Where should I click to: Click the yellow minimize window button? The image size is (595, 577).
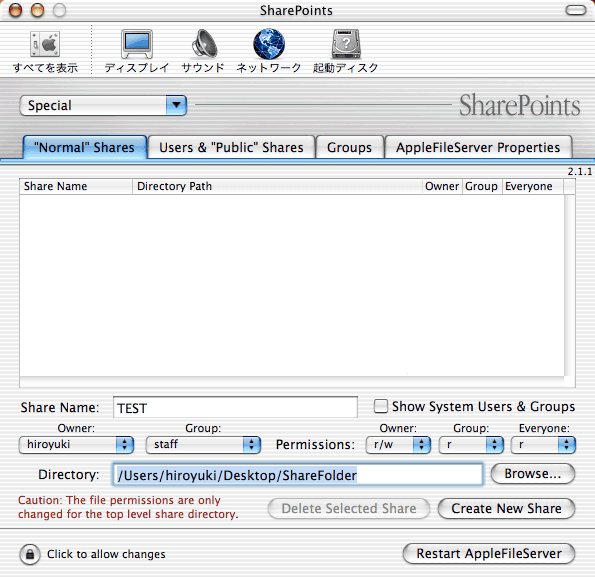point(37,10)
